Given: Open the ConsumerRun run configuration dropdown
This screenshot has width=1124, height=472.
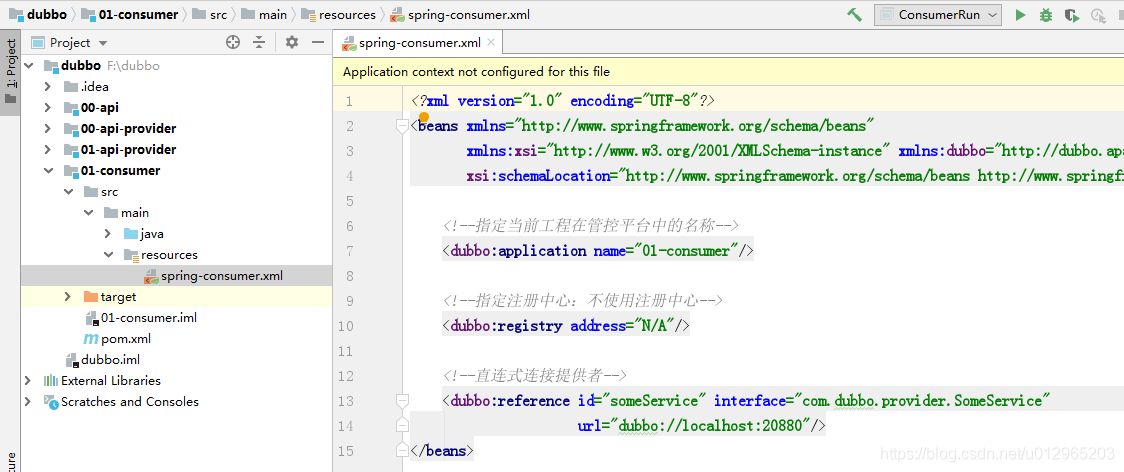Looking at the screenshot, I should [x=938, y=14].
